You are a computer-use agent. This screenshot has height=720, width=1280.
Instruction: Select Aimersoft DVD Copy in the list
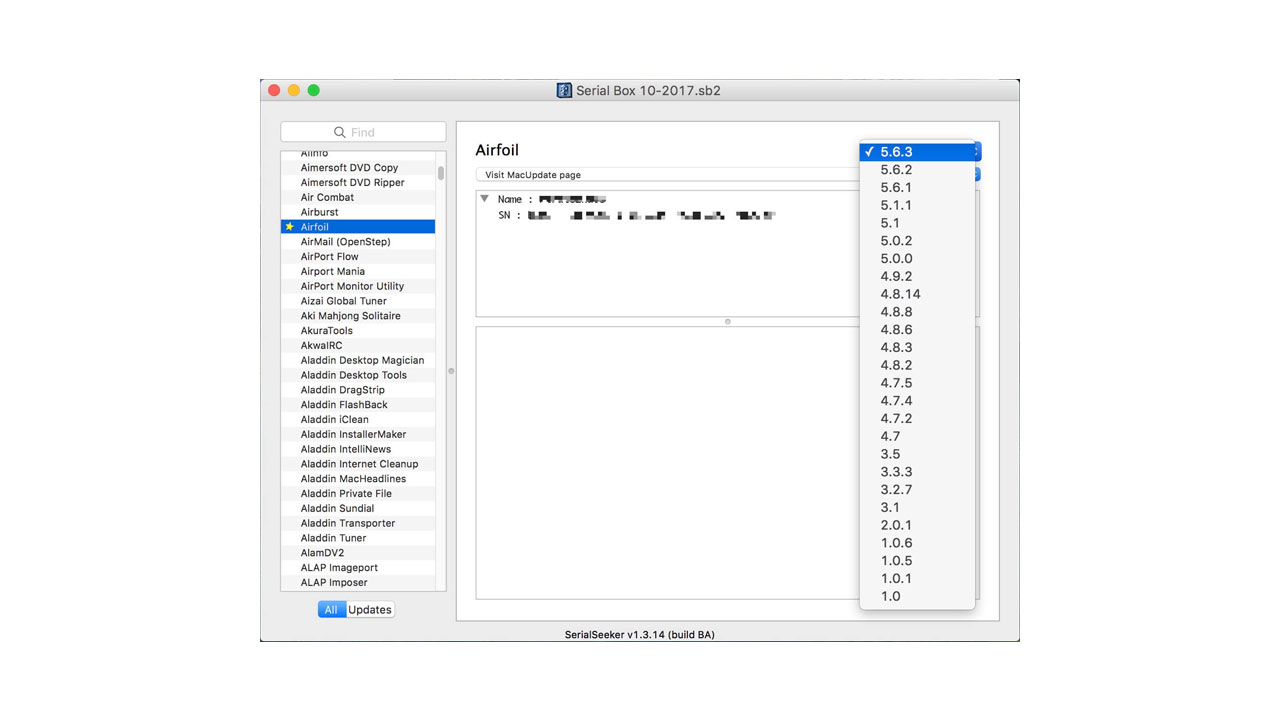pyautogui.click(x=358, y=168)
